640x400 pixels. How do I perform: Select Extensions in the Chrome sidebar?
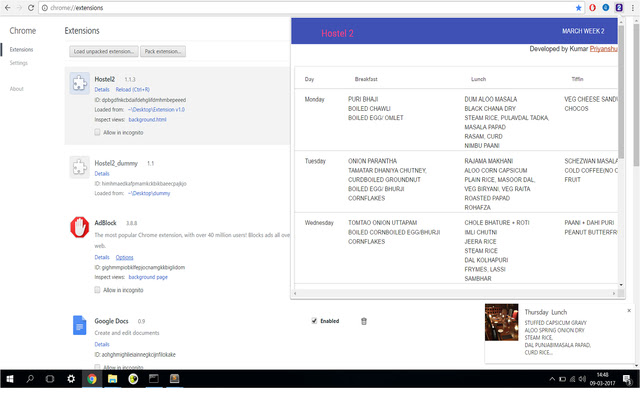click(x=21, y=49)
